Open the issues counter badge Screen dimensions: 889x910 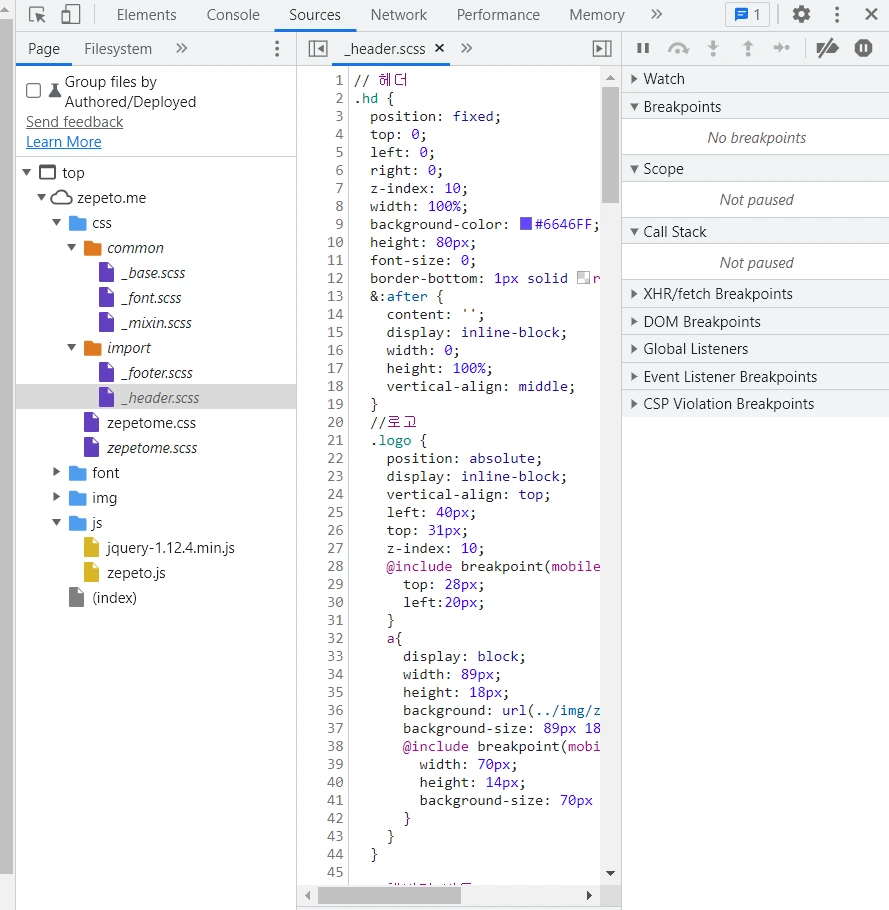(x=747, y=15)
